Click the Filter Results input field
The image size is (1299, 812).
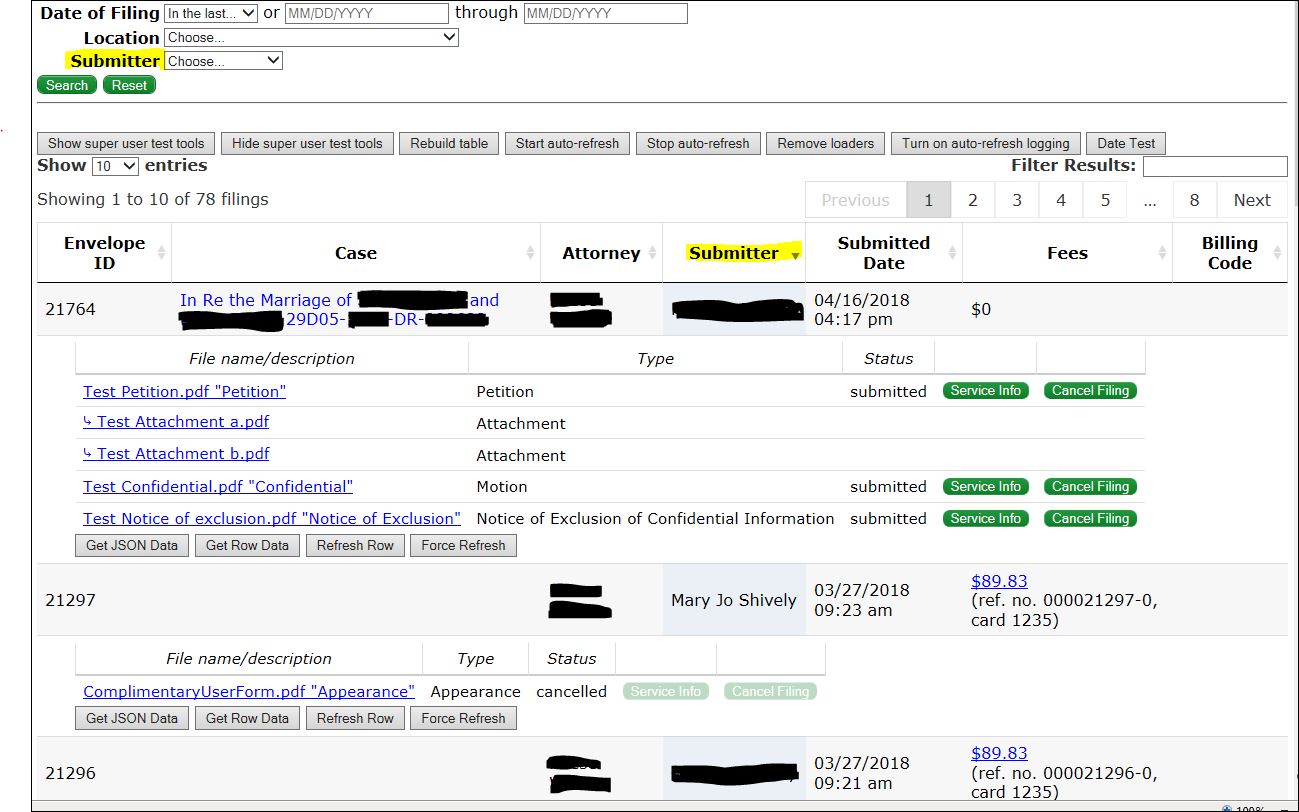1215,166
